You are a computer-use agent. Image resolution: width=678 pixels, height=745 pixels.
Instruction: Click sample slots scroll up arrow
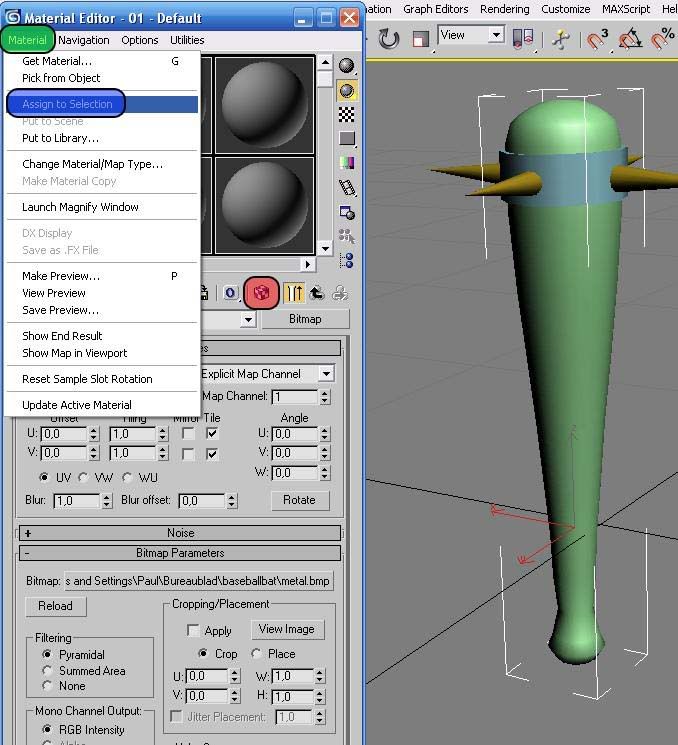click(325, 62)
